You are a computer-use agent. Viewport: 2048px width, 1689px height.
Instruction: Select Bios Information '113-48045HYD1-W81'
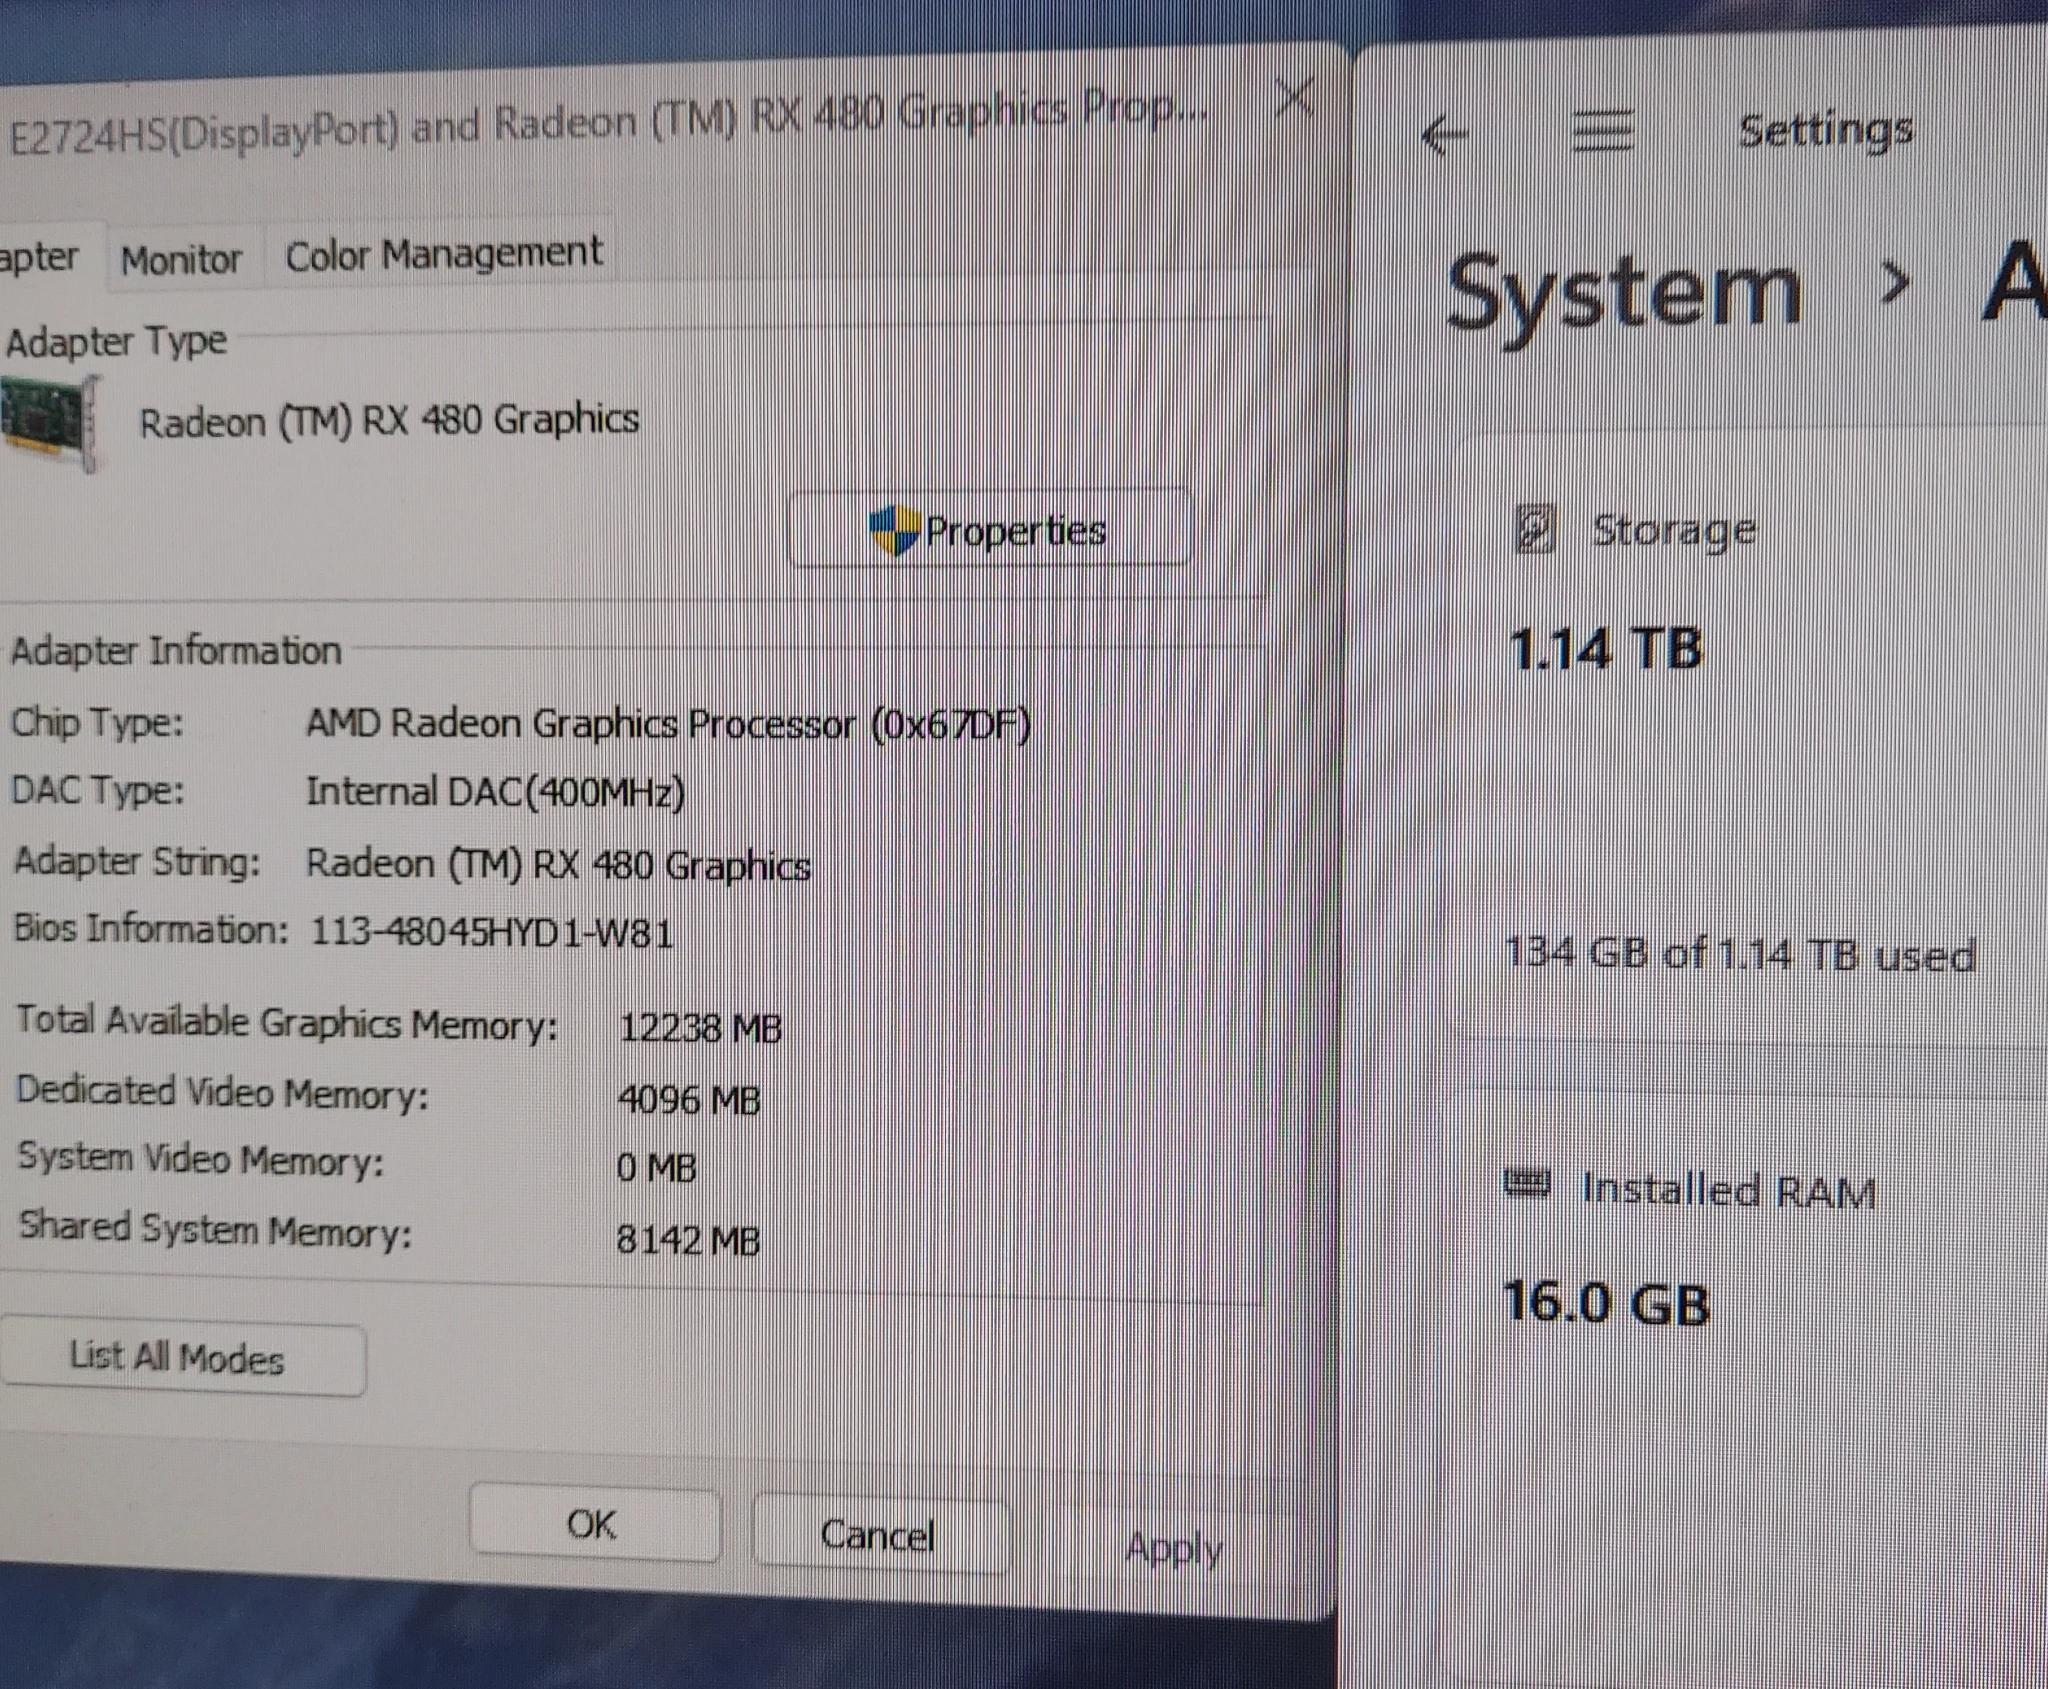click(x=491, y=933)
